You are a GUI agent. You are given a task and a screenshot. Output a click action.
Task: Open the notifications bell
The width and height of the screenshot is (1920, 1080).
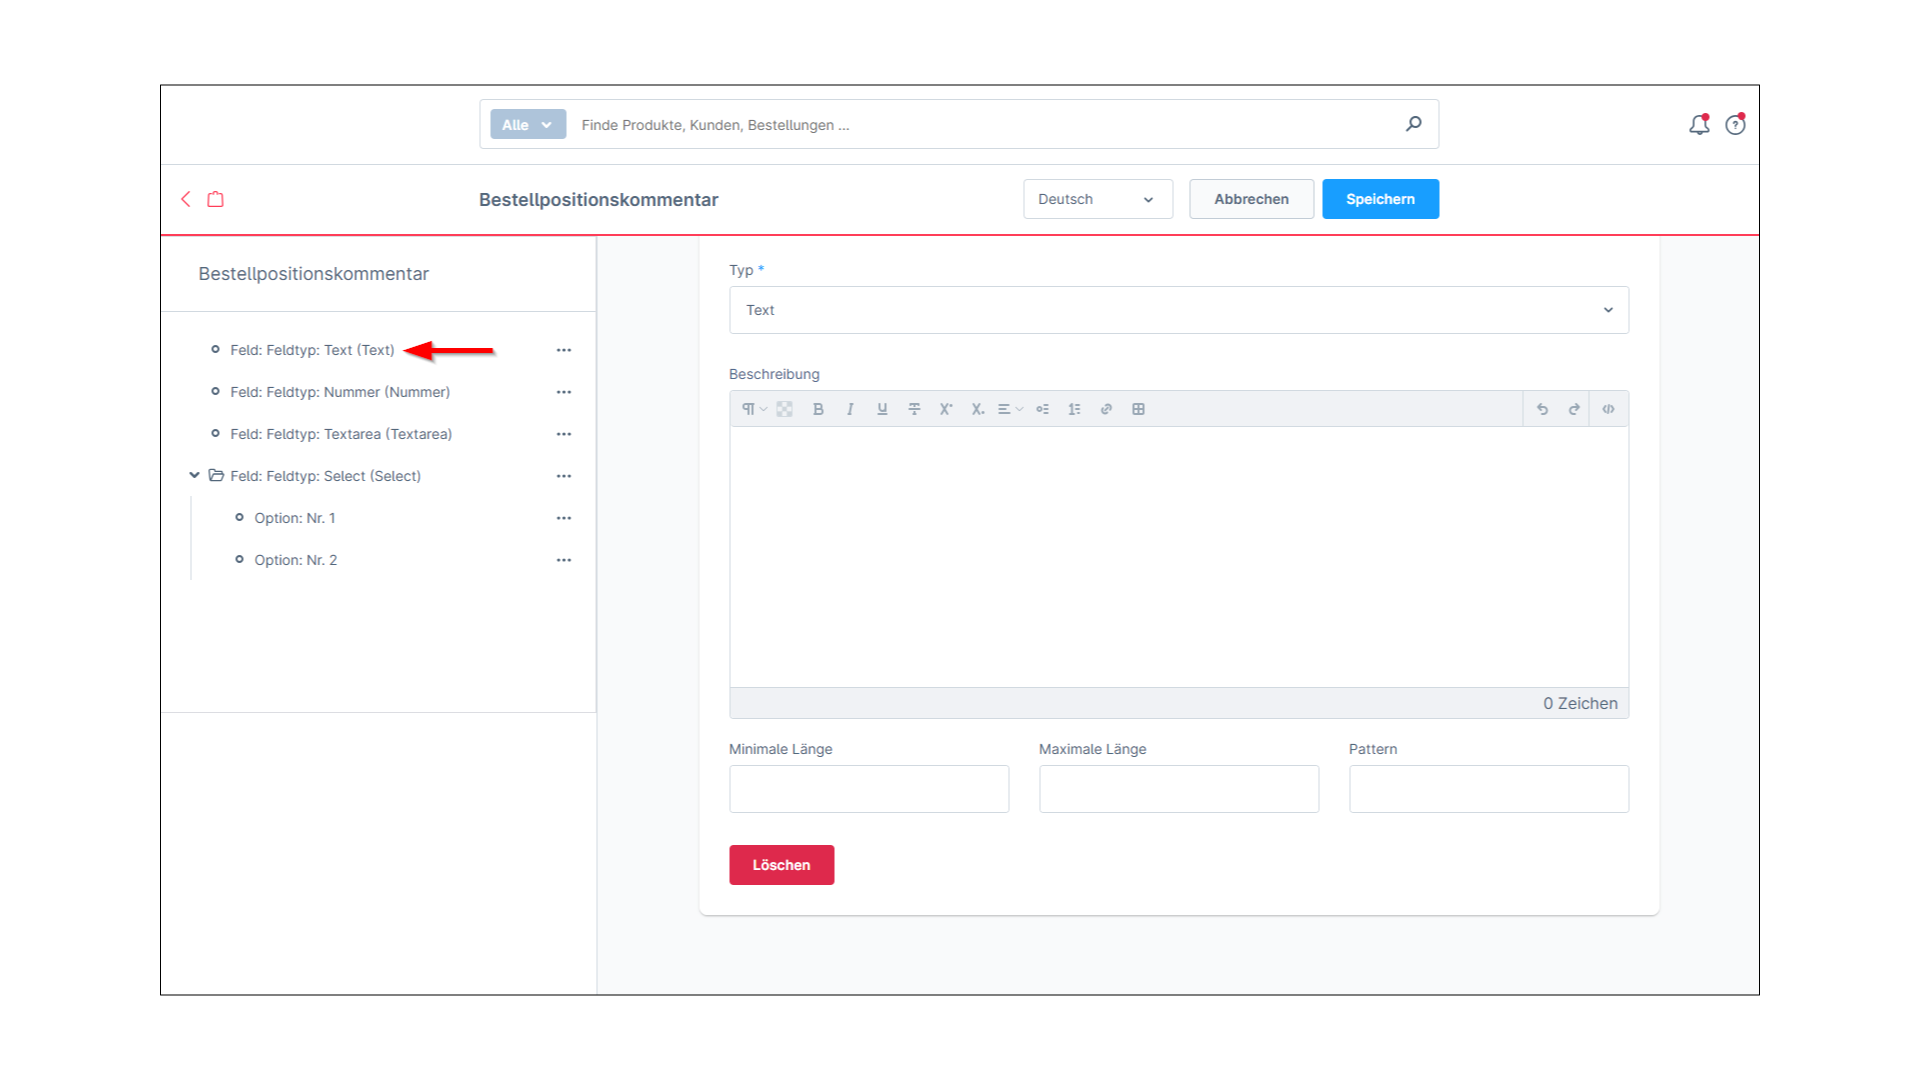(x=1699, y=124)
